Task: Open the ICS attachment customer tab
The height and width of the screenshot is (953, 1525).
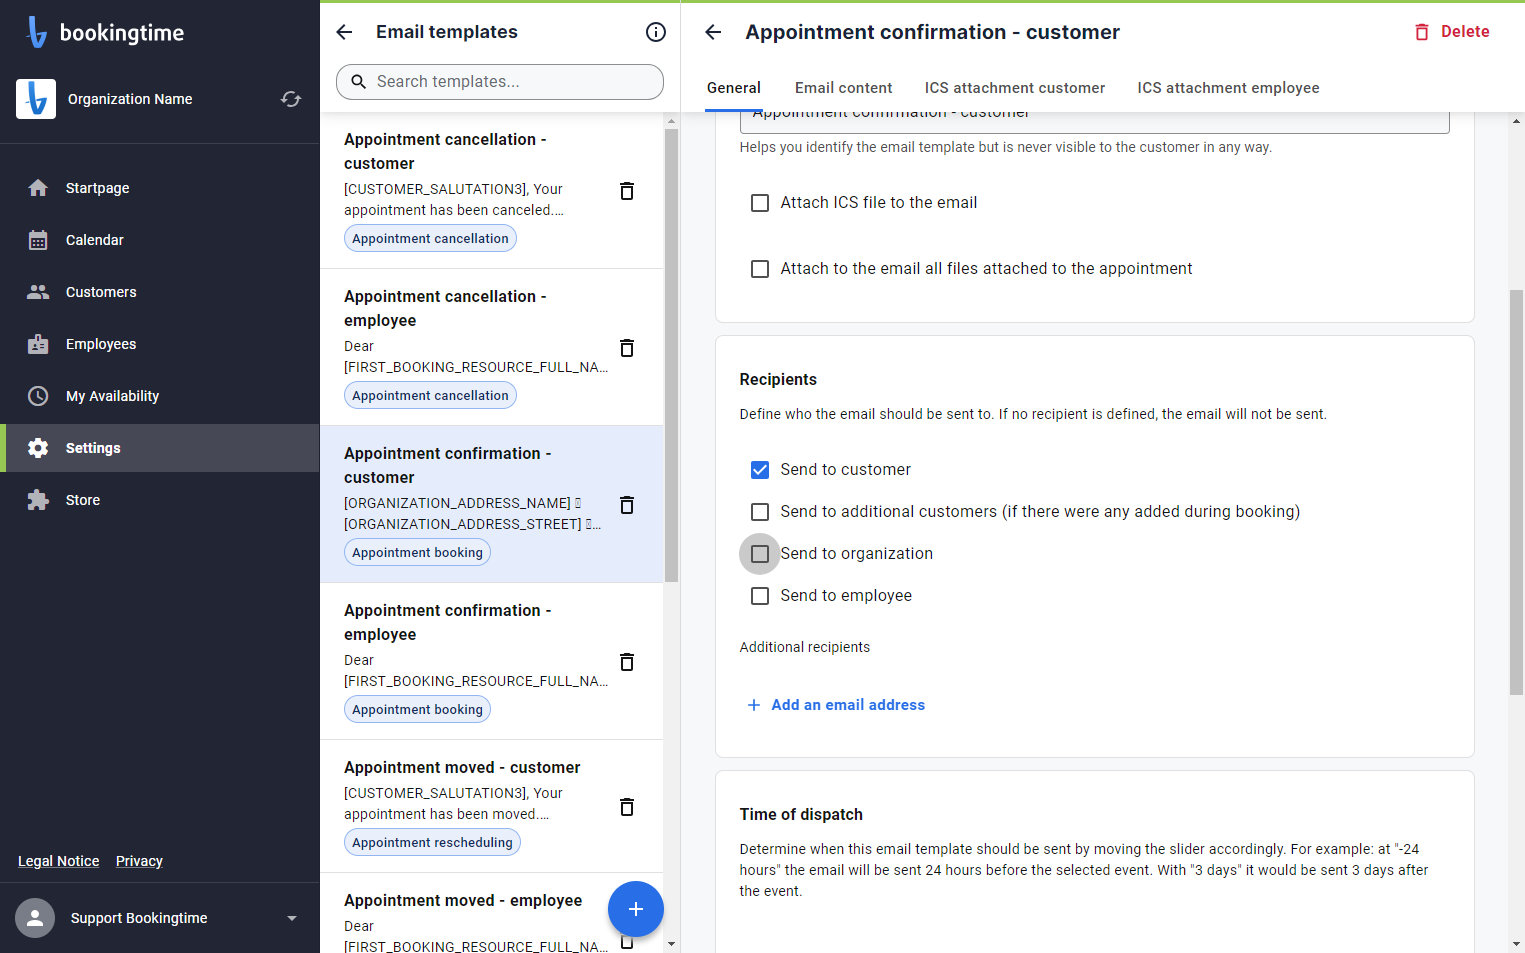Action: [x=1015, y=88]
